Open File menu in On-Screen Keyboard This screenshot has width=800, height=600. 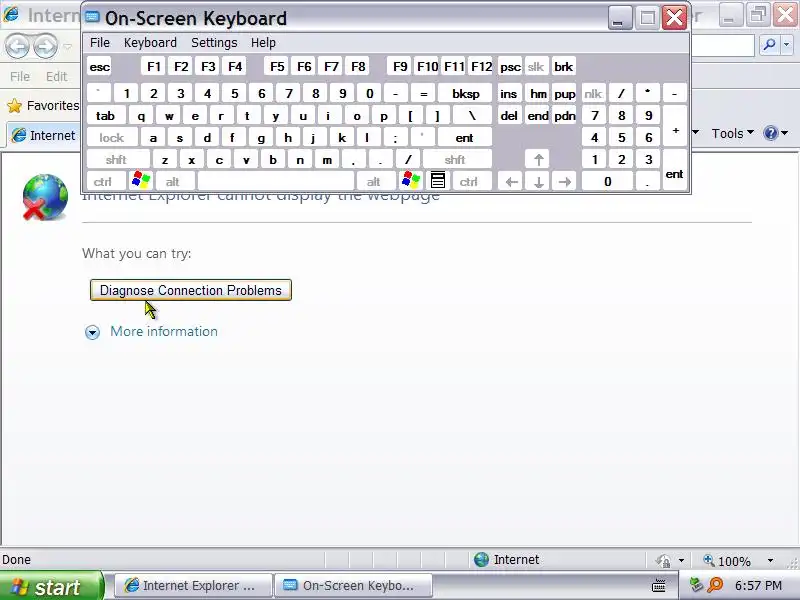99,43
